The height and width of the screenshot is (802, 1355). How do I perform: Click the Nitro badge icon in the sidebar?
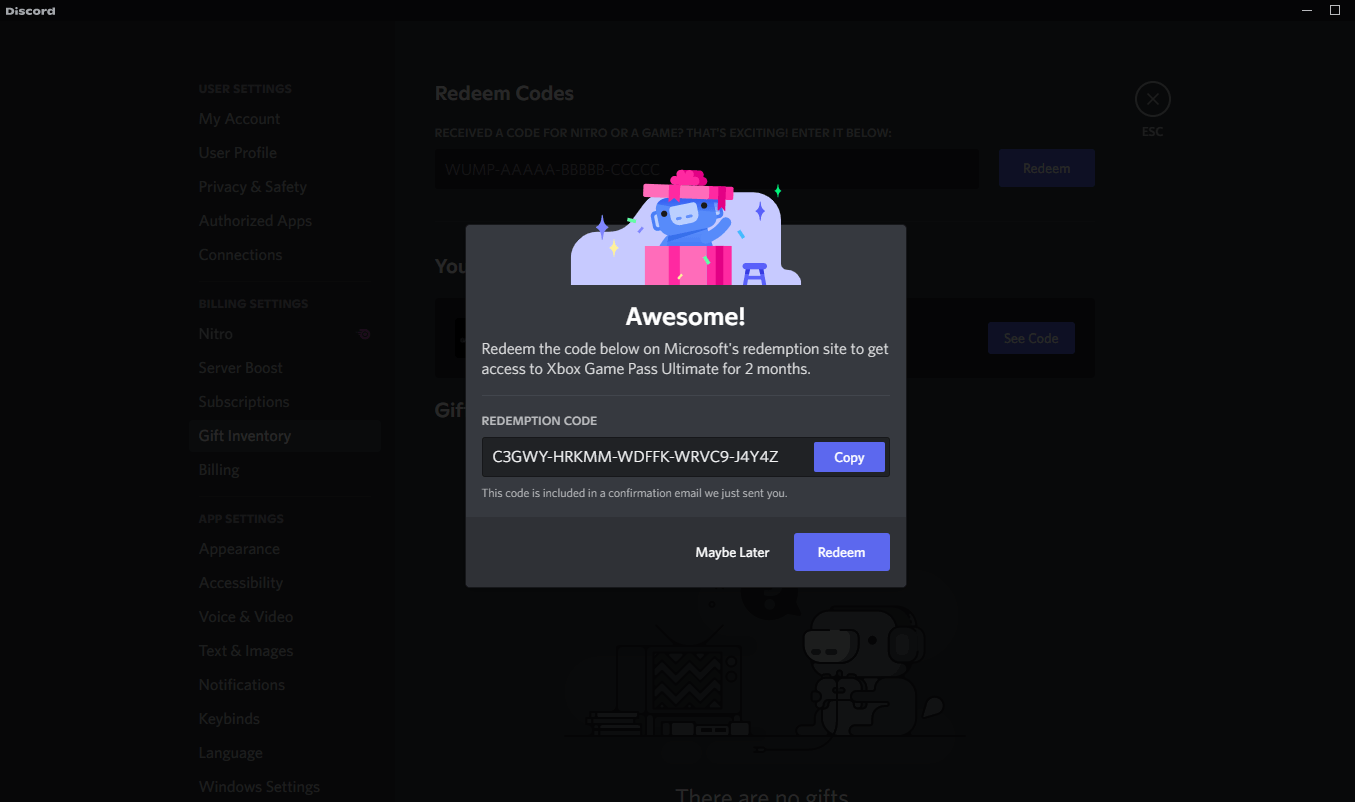(x=365, y=334)
